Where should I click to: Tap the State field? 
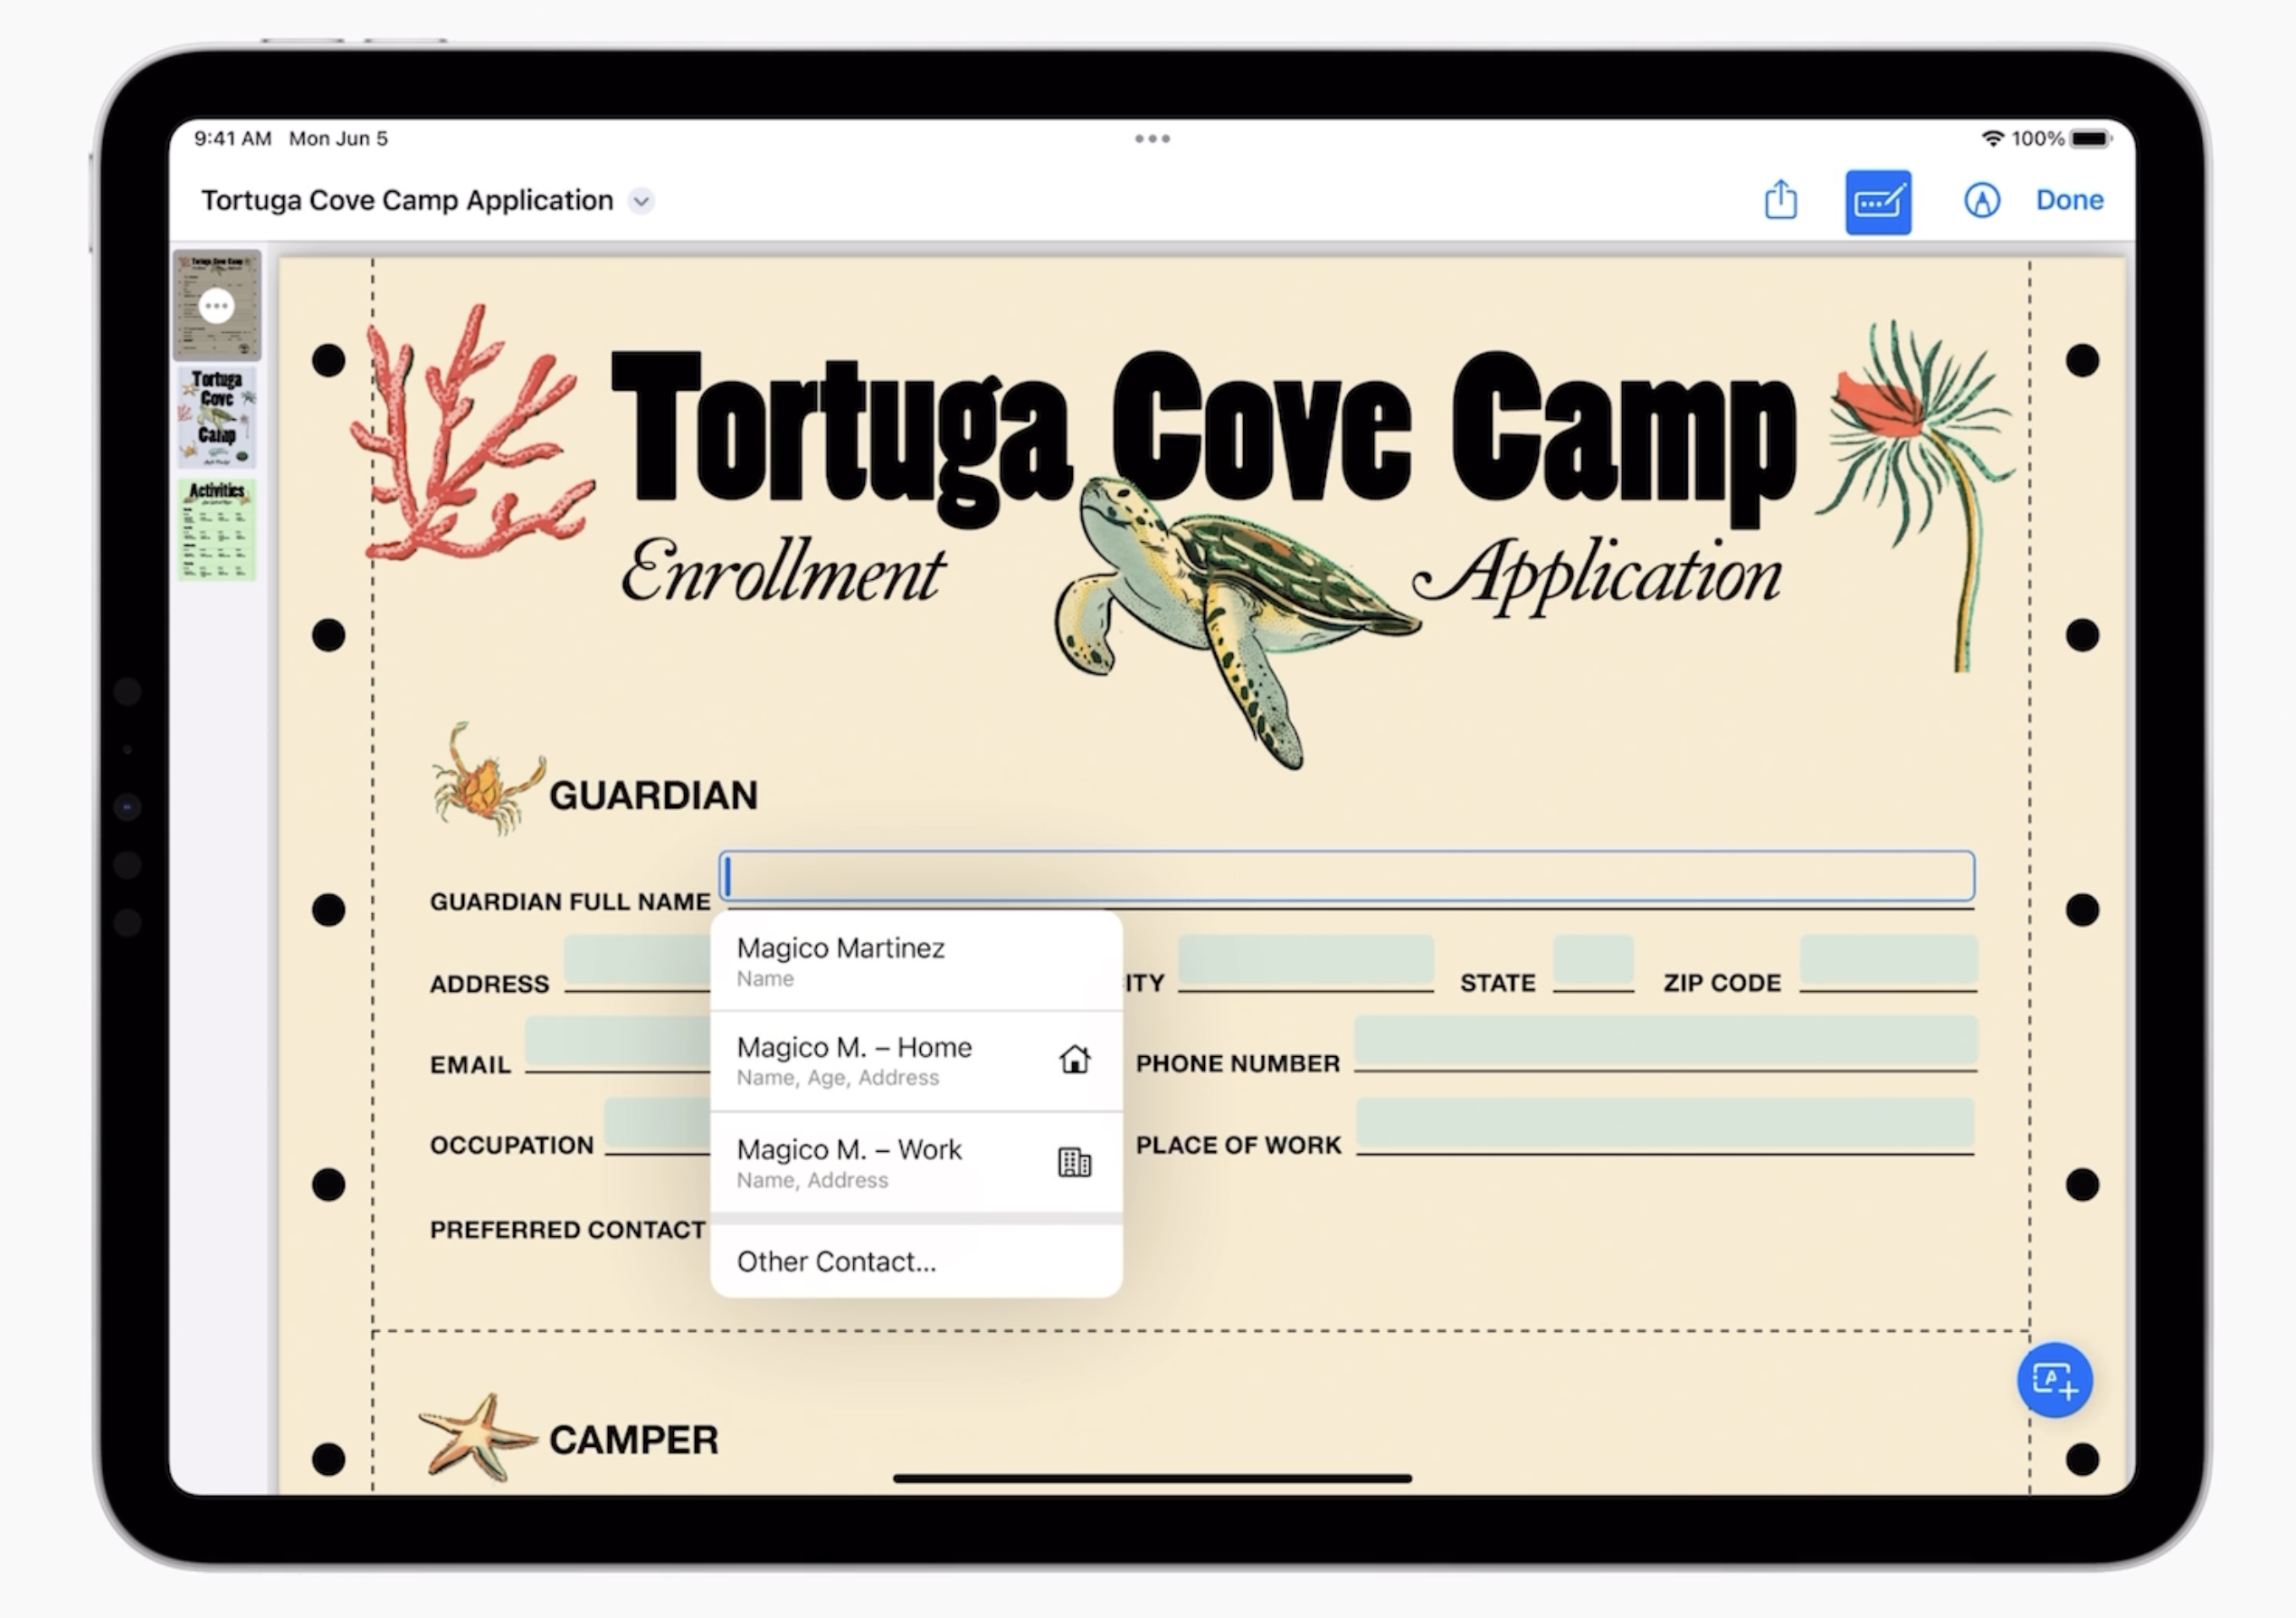(1592, 962)
